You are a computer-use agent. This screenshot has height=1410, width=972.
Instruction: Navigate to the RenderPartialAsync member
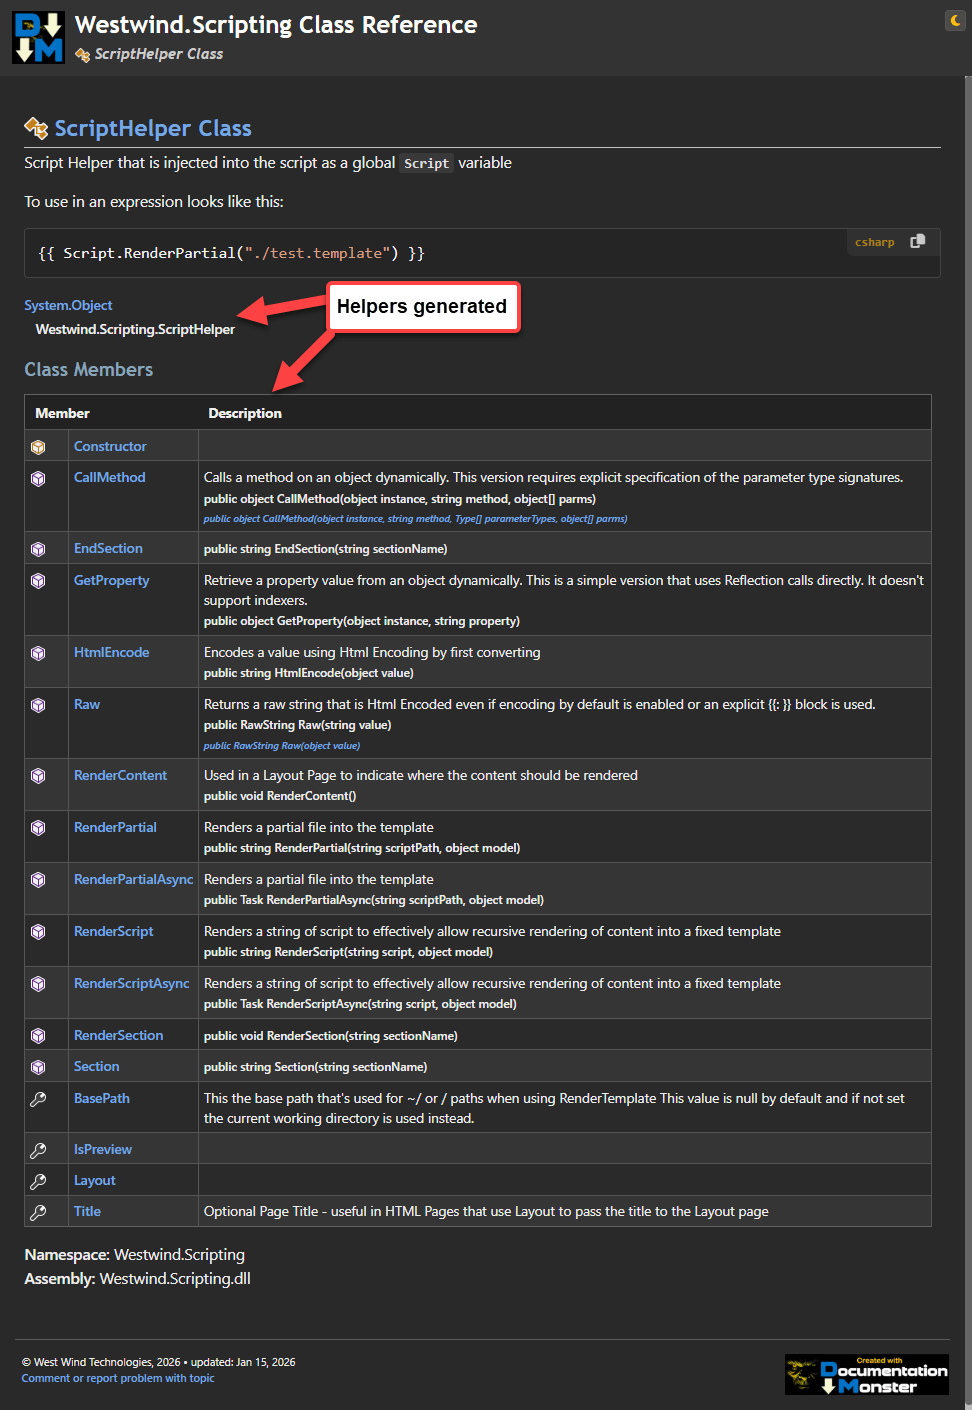[x=133, y=879]
